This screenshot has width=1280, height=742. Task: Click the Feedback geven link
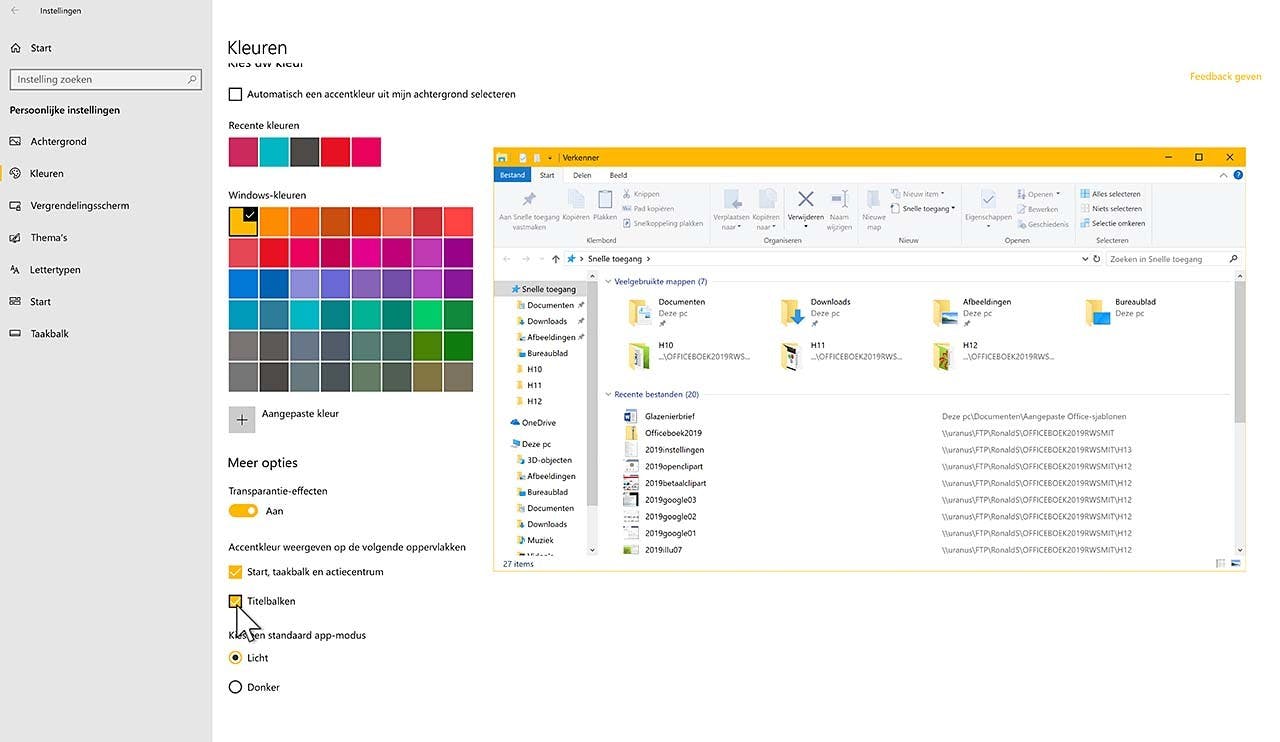click(1224, 75)
